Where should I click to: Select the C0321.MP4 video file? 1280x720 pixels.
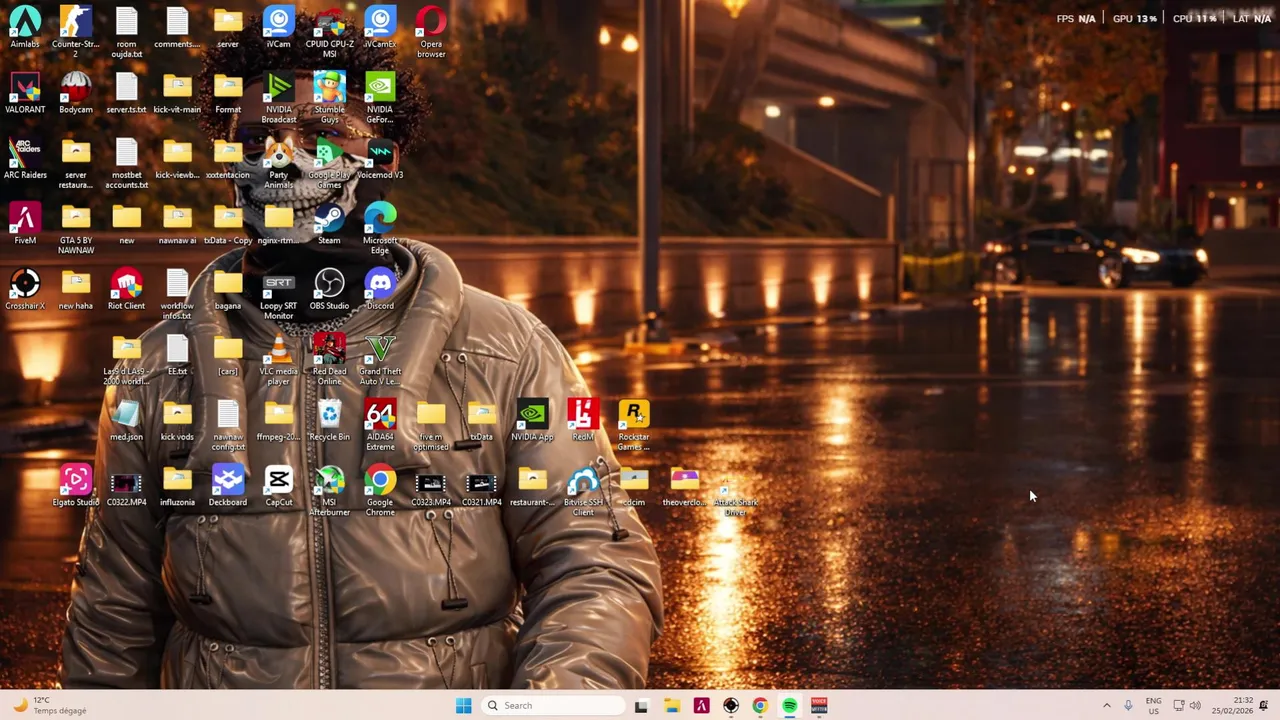[x=481, y=486]
